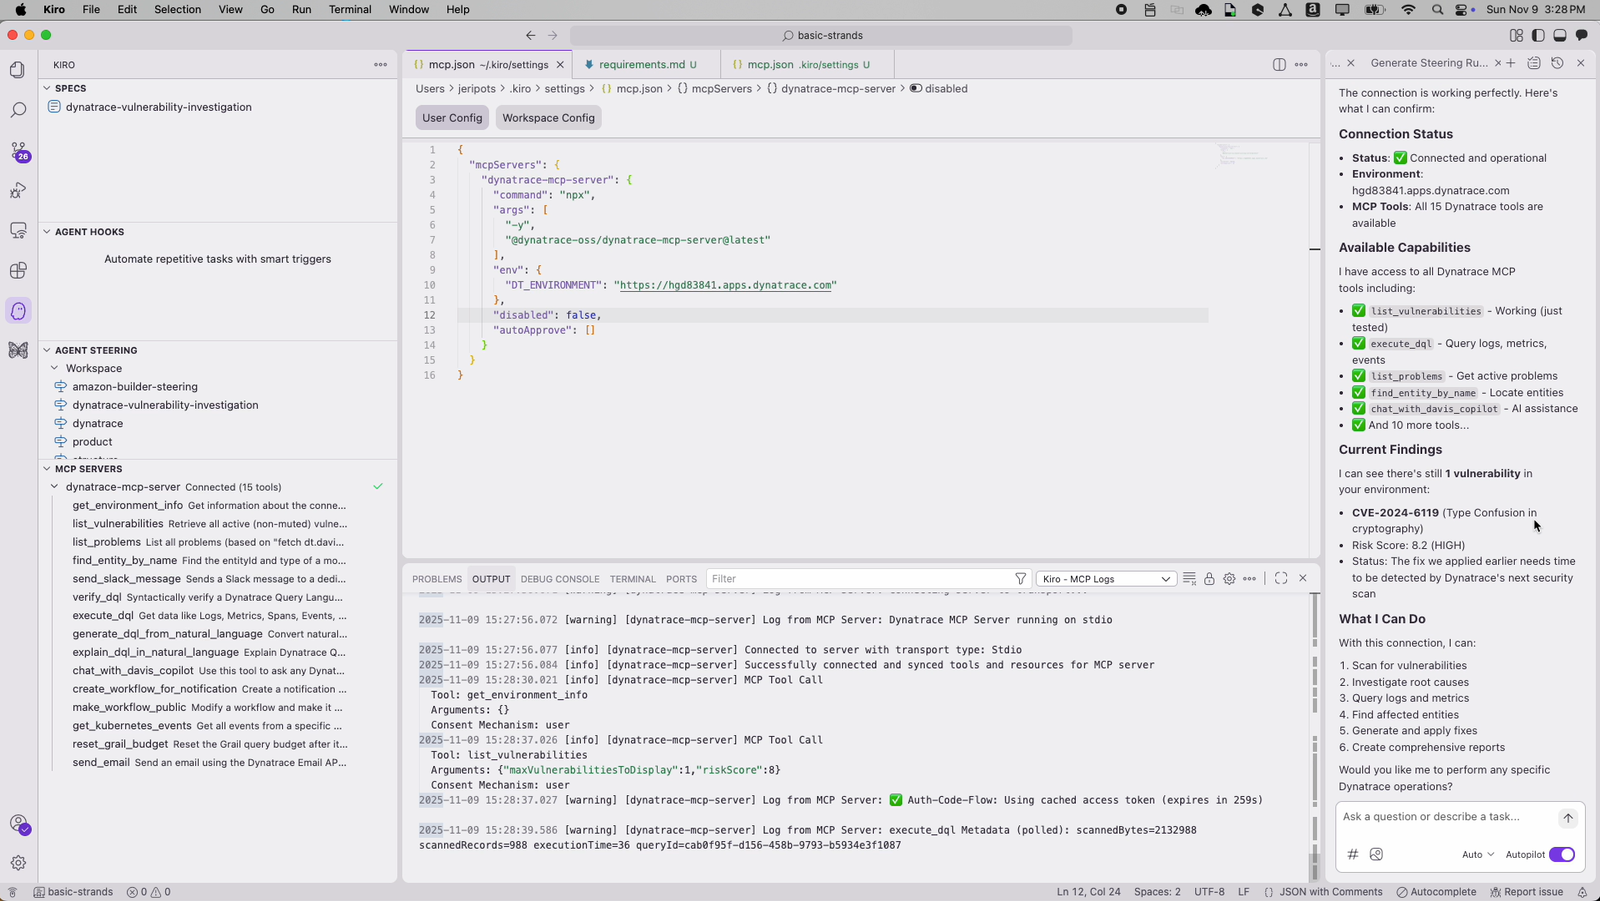Open the editor more actions ellipsis

point(1301,65)
